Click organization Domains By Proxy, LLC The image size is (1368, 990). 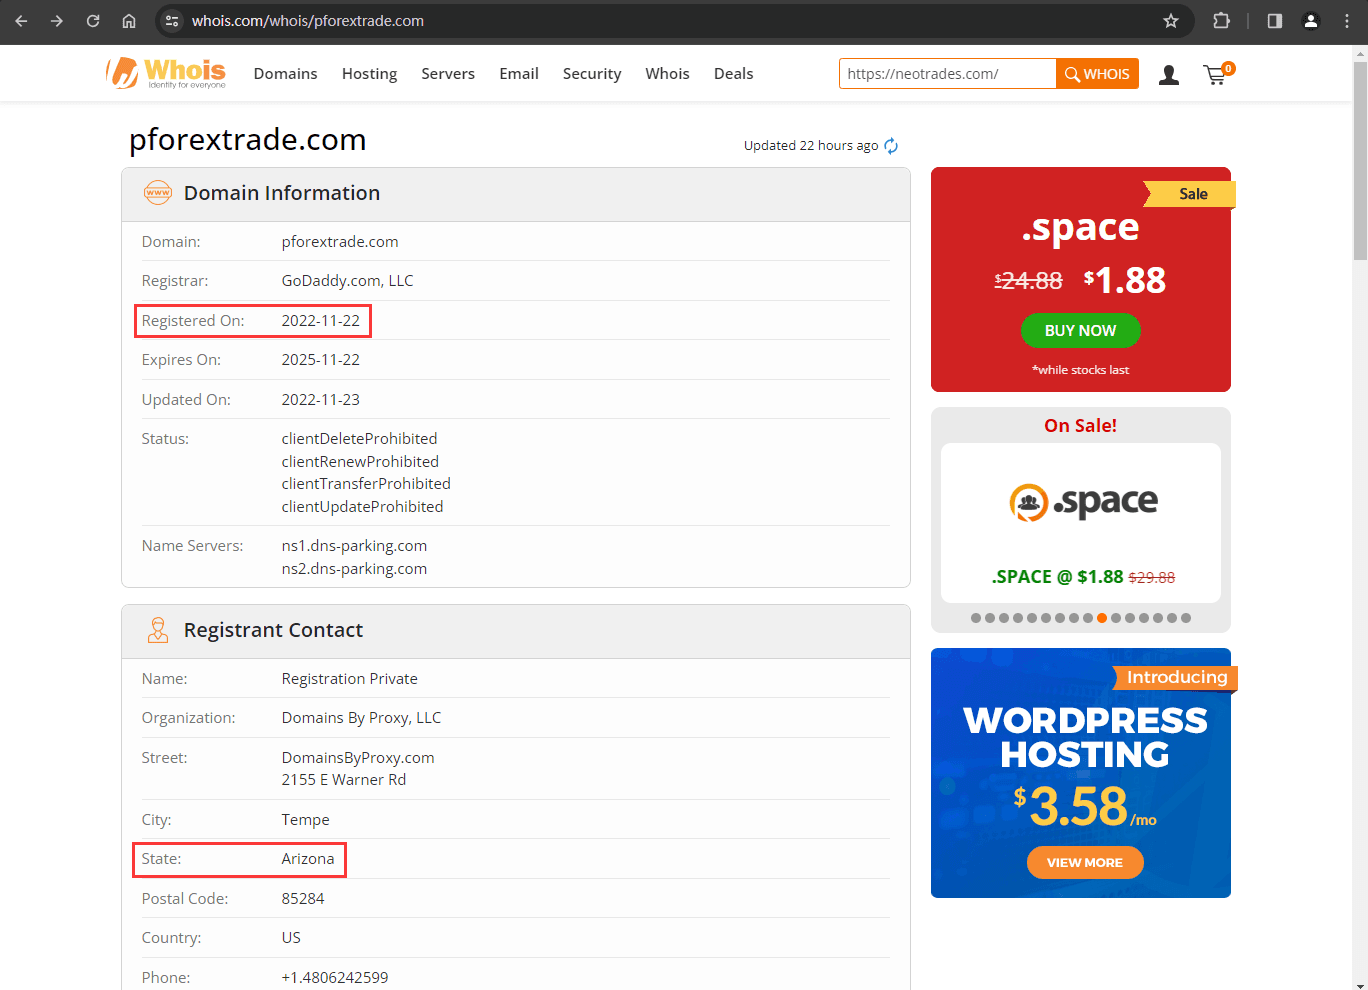point(361,718)
